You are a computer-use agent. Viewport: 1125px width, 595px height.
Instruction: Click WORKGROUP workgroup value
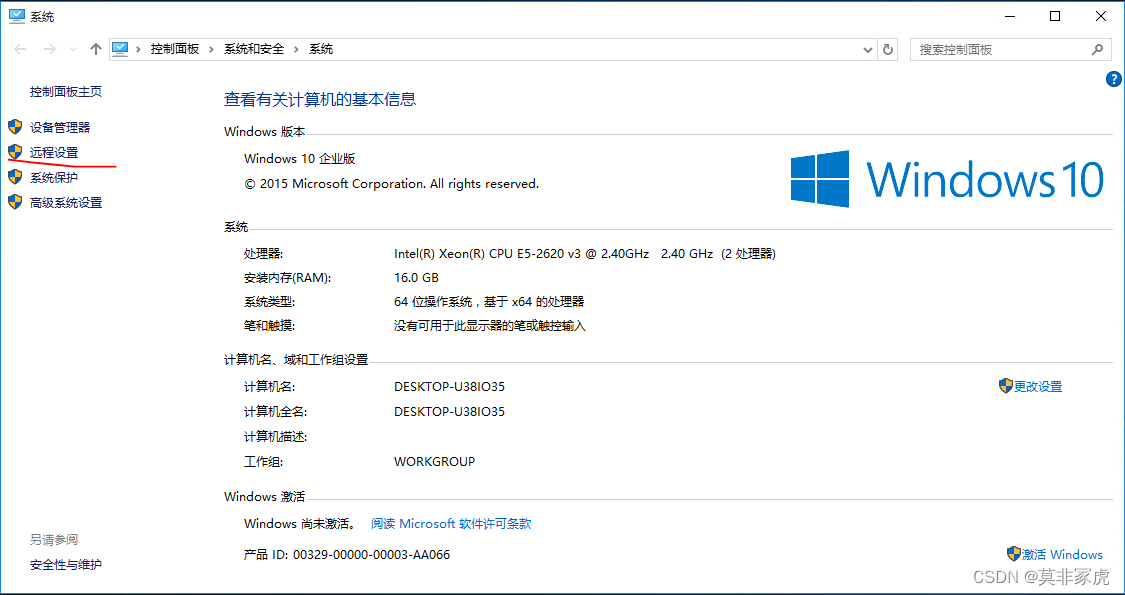434,461
